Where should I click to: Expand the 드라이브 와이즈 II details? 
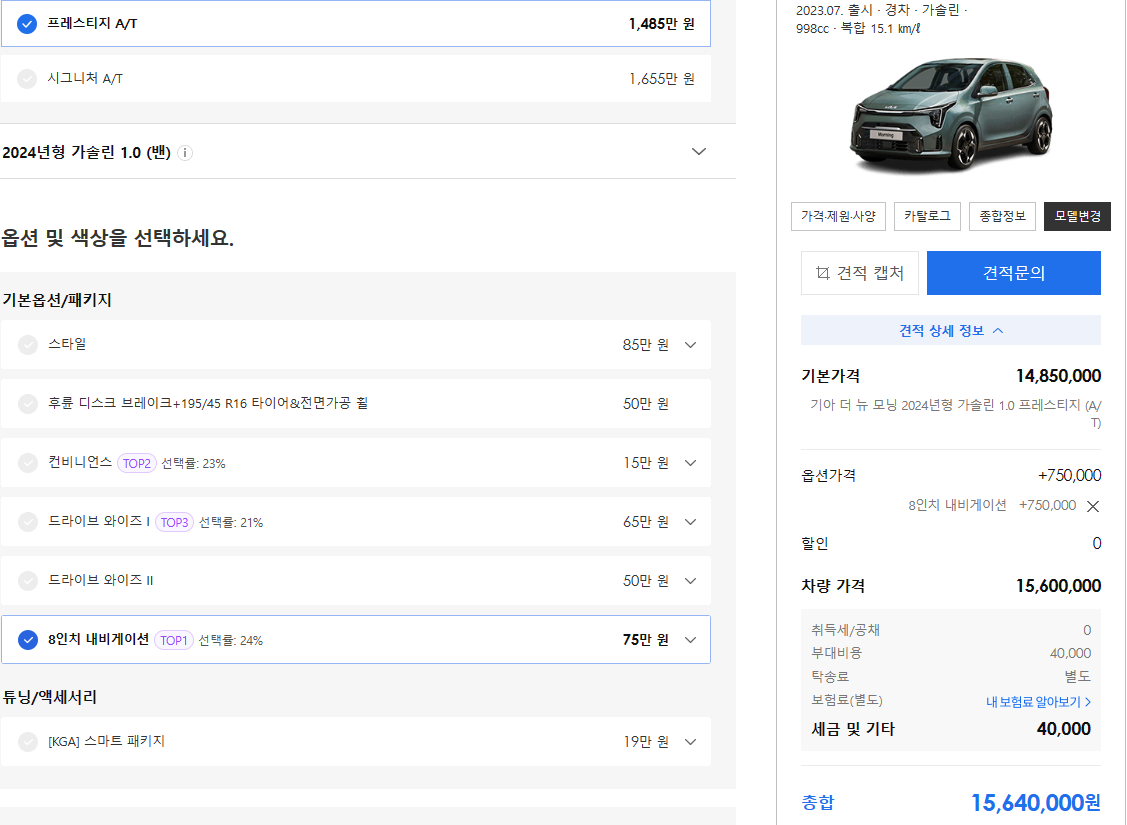point(690,581)
